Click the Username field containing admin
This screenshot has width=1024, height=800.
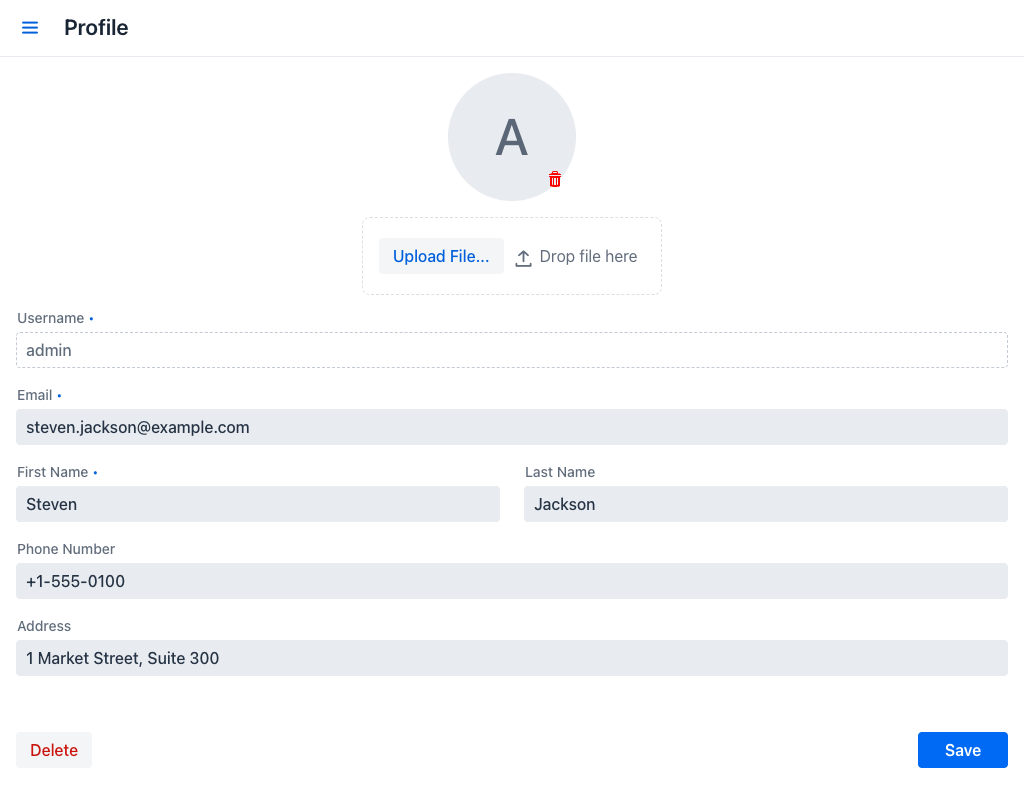511,350
